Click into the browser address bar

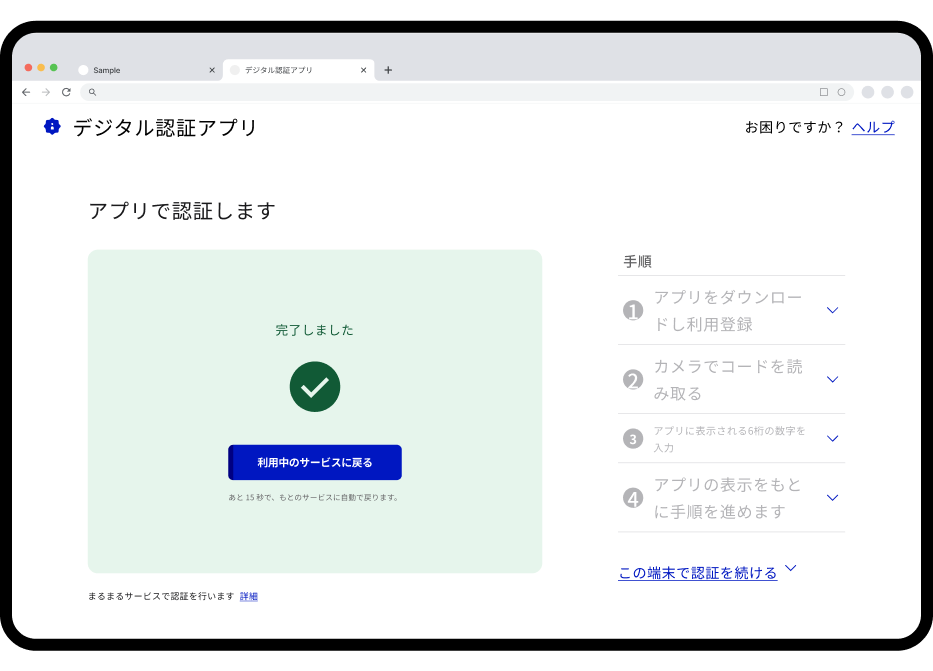[x=450, y=92]
